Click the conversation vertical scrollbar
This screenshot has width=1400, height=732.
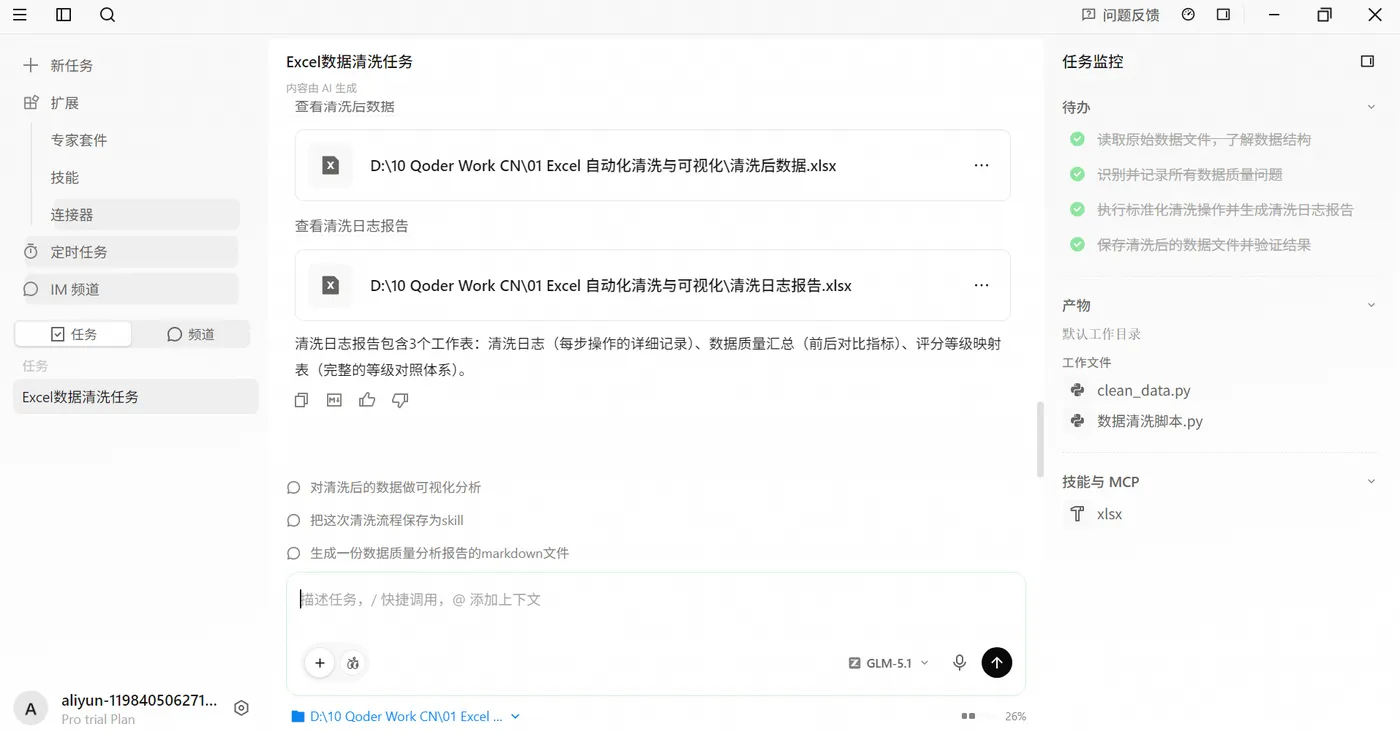[x=1040, y=439]
